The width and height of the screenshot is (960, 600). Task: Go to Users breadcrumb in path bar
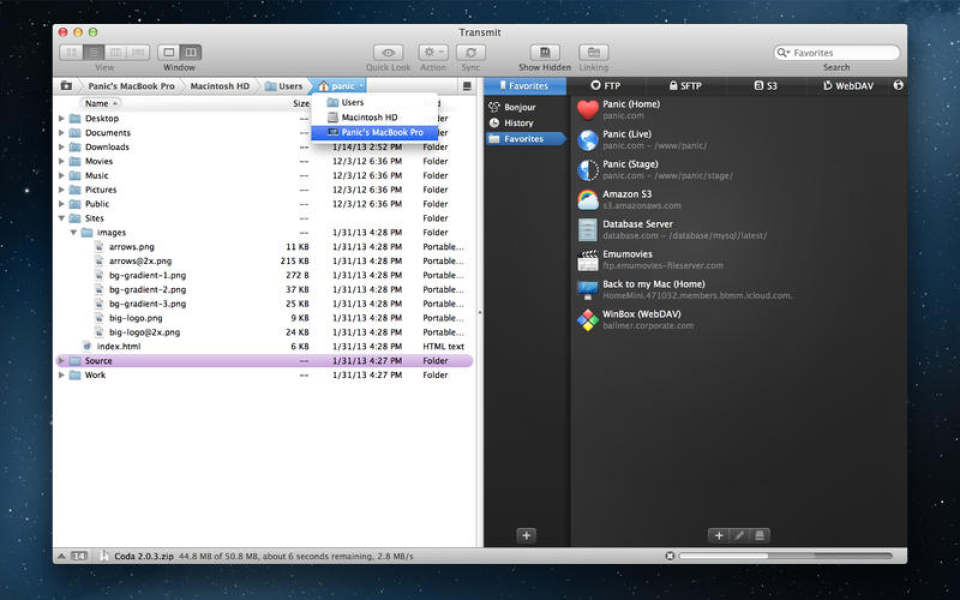[283, 86]
